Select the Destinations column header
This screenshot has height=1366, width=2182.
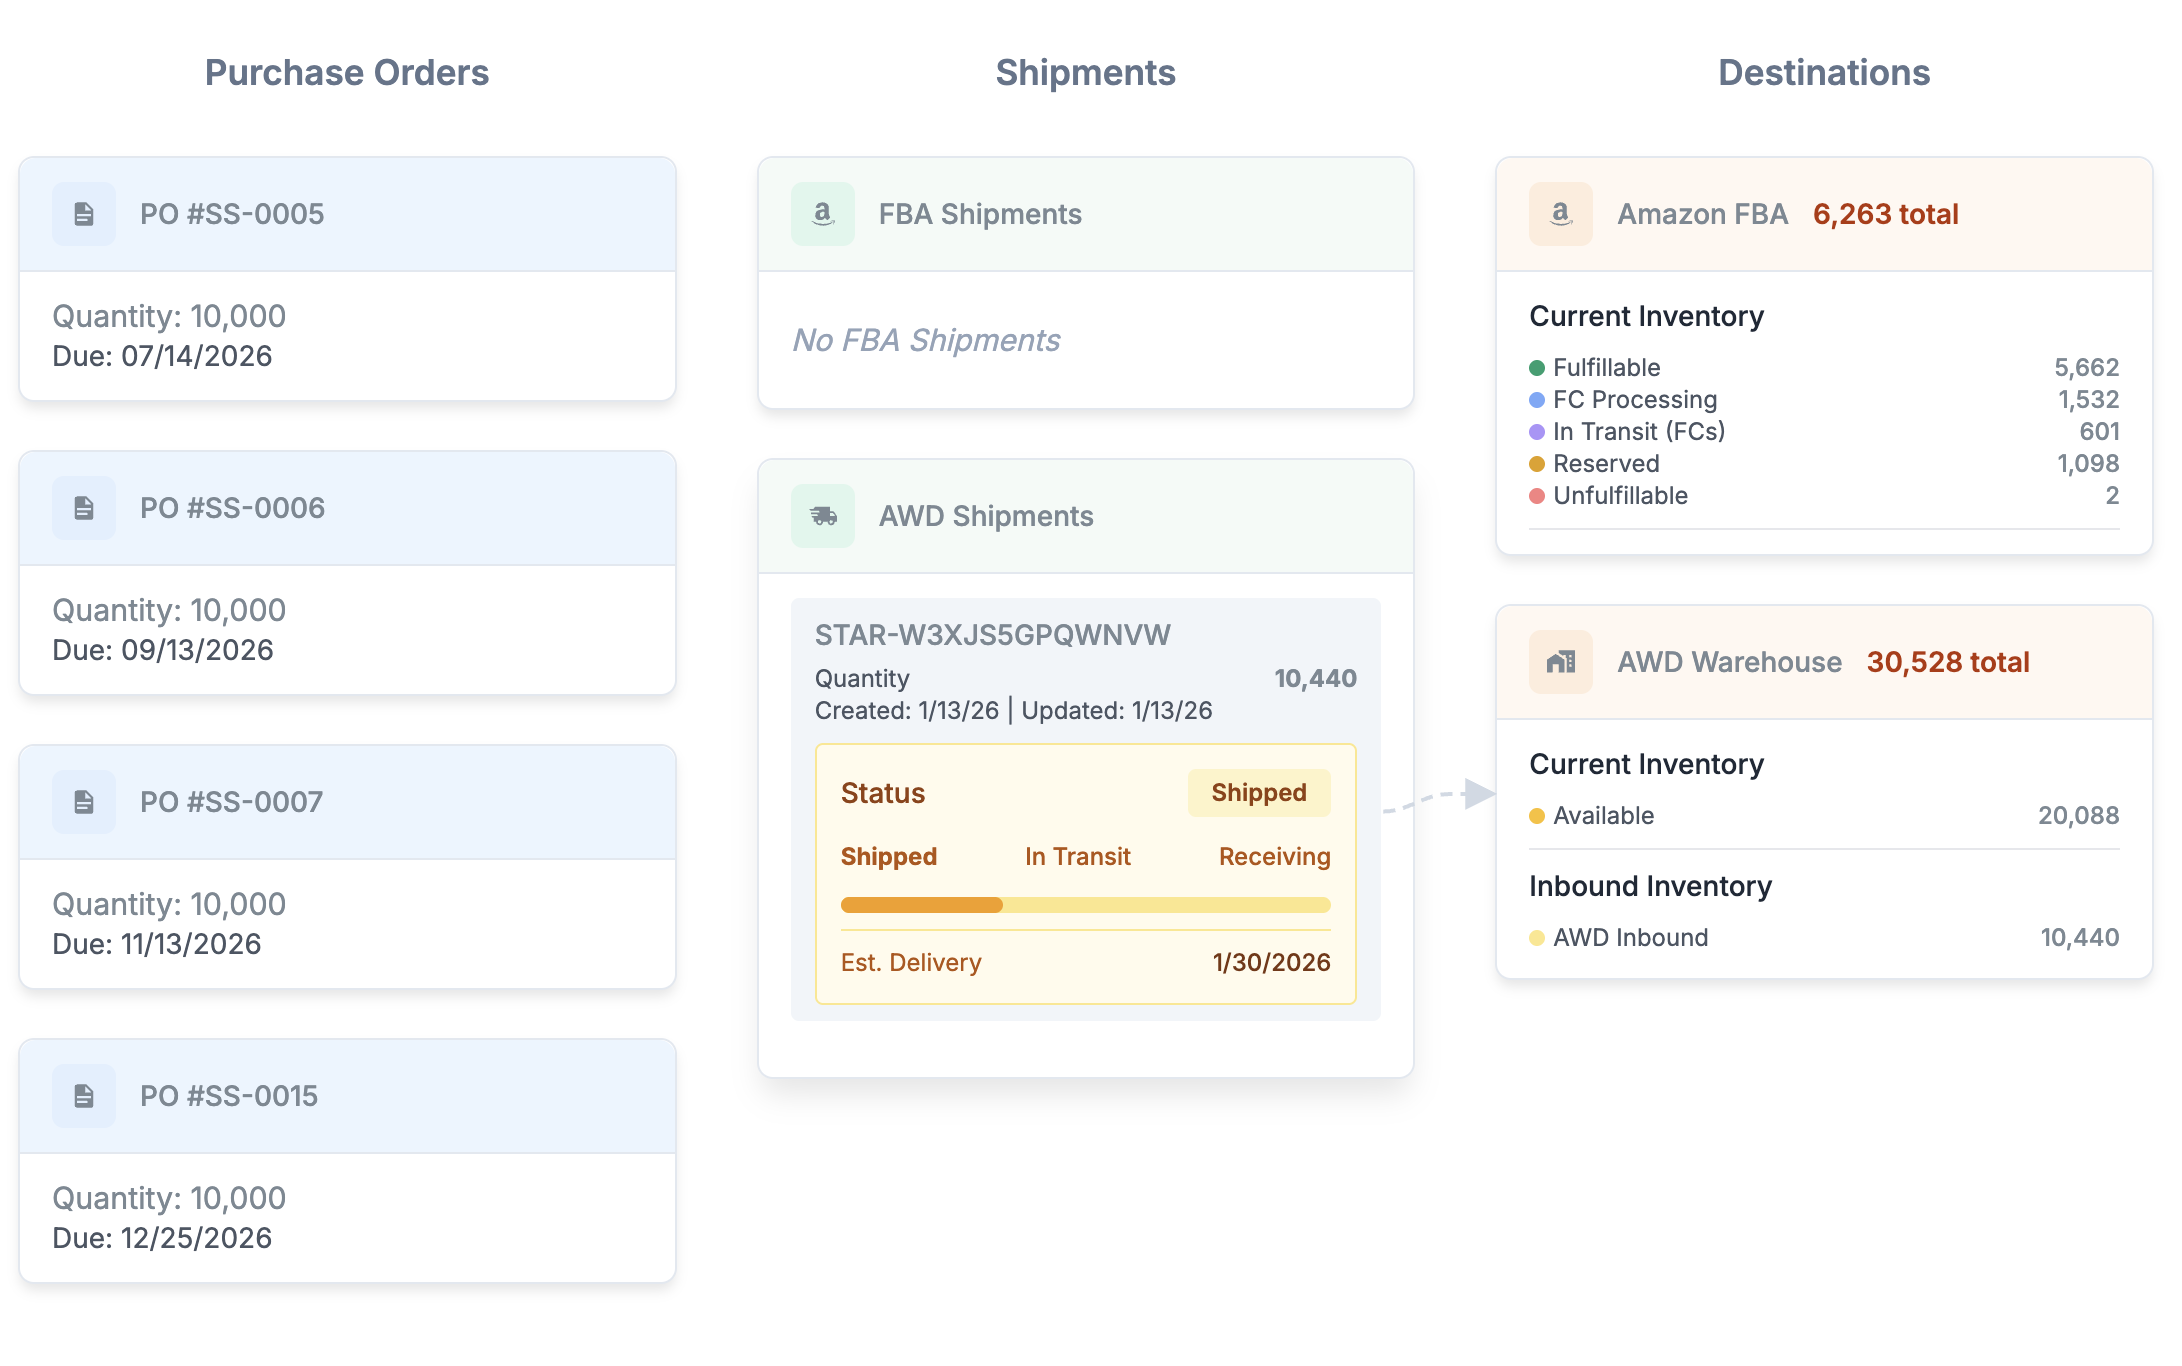pyautogui.click(x=1824, y=72)
